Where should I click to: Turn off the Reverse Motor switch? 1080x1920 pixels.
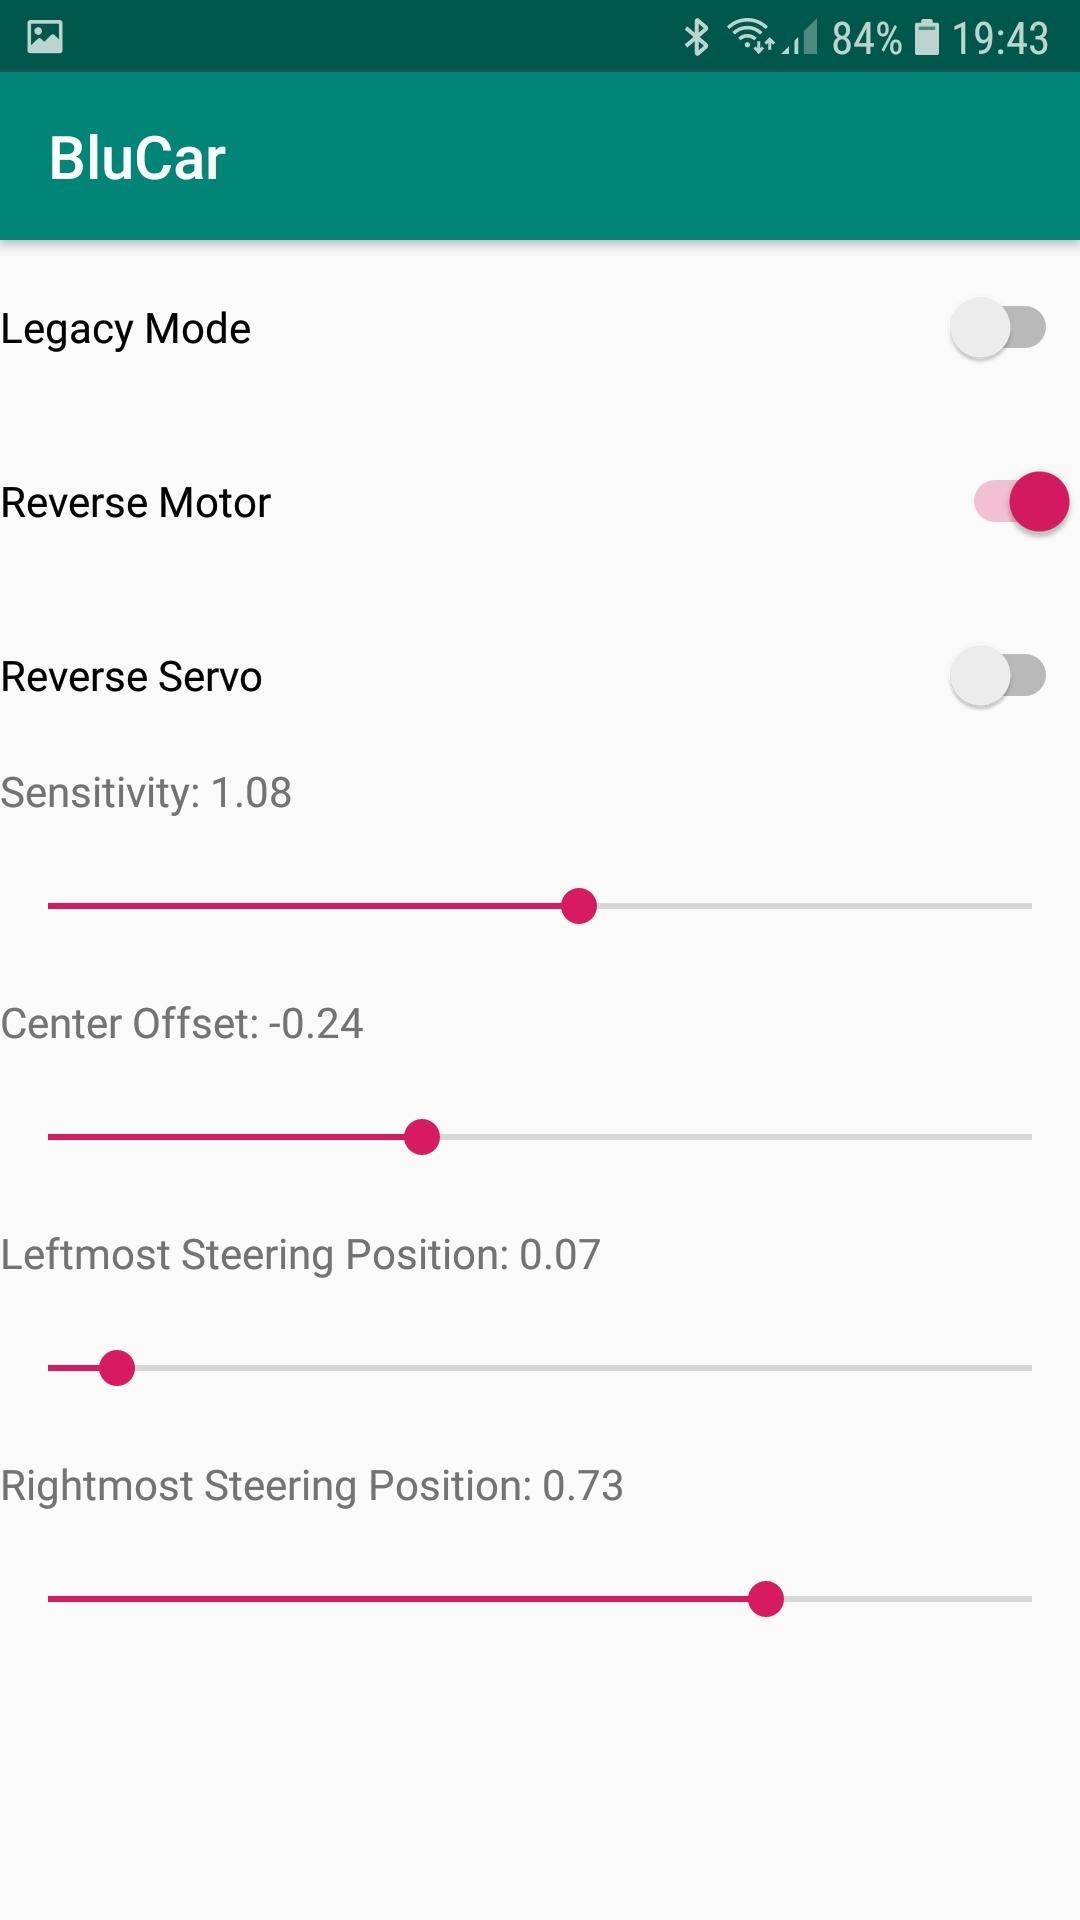point(1020,502)
